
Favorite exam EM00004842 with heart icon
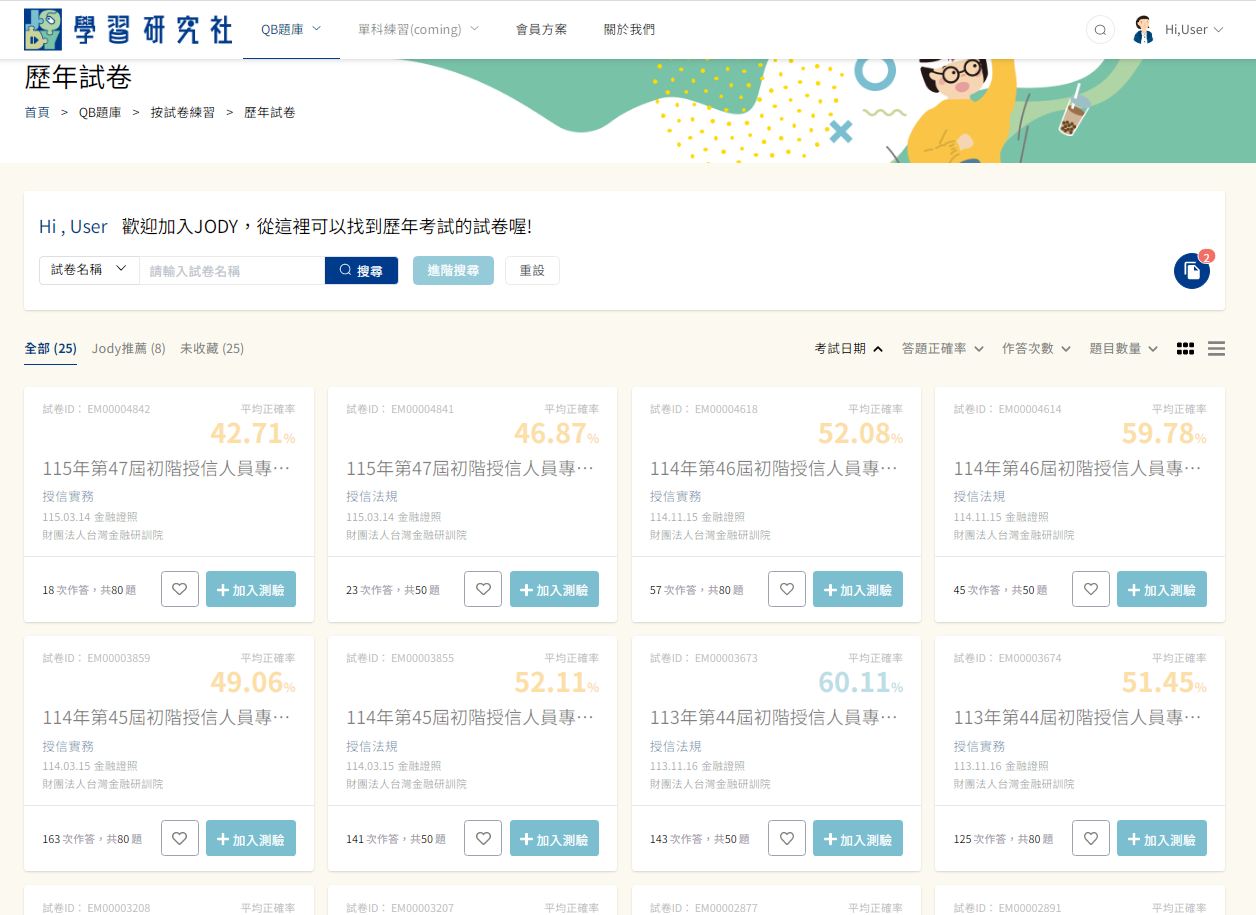[180, 589]
